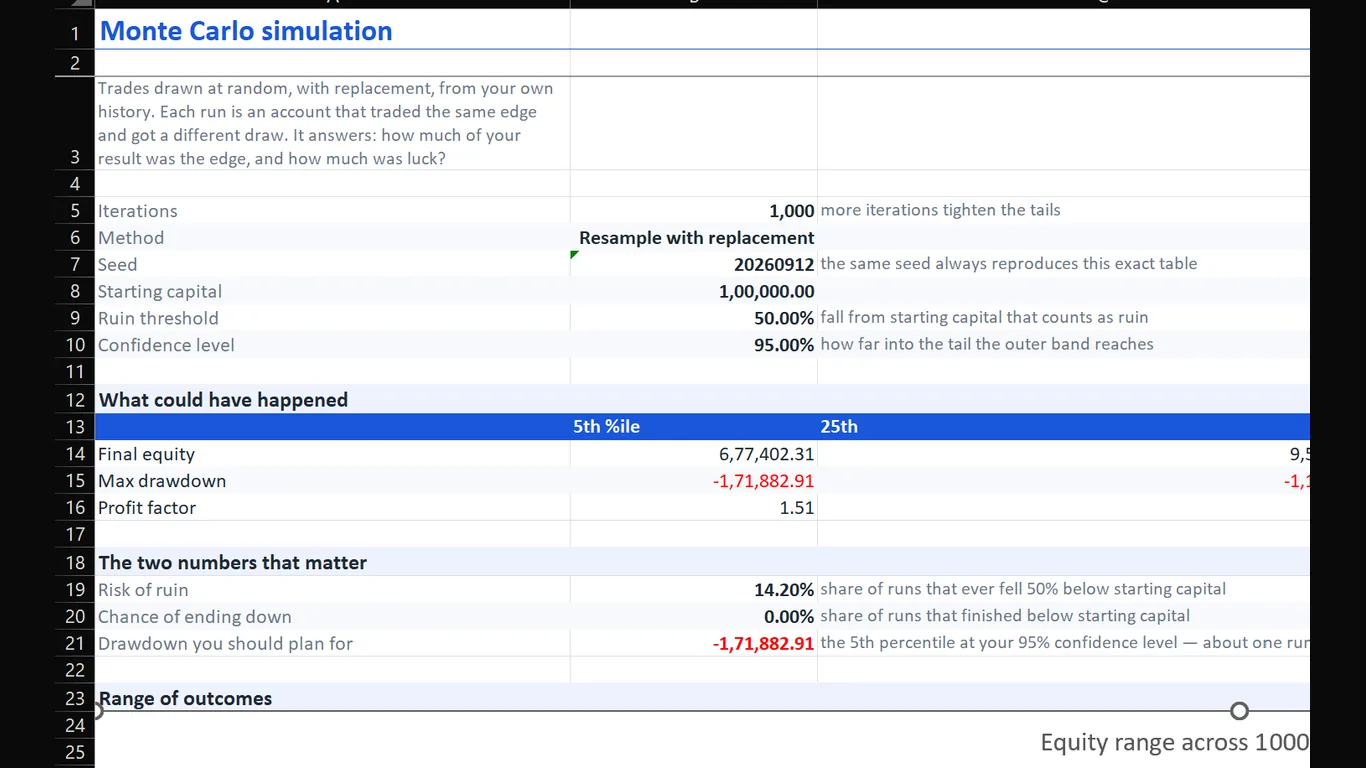Click the green error indicator in the Seed cell

coord(574,255)
